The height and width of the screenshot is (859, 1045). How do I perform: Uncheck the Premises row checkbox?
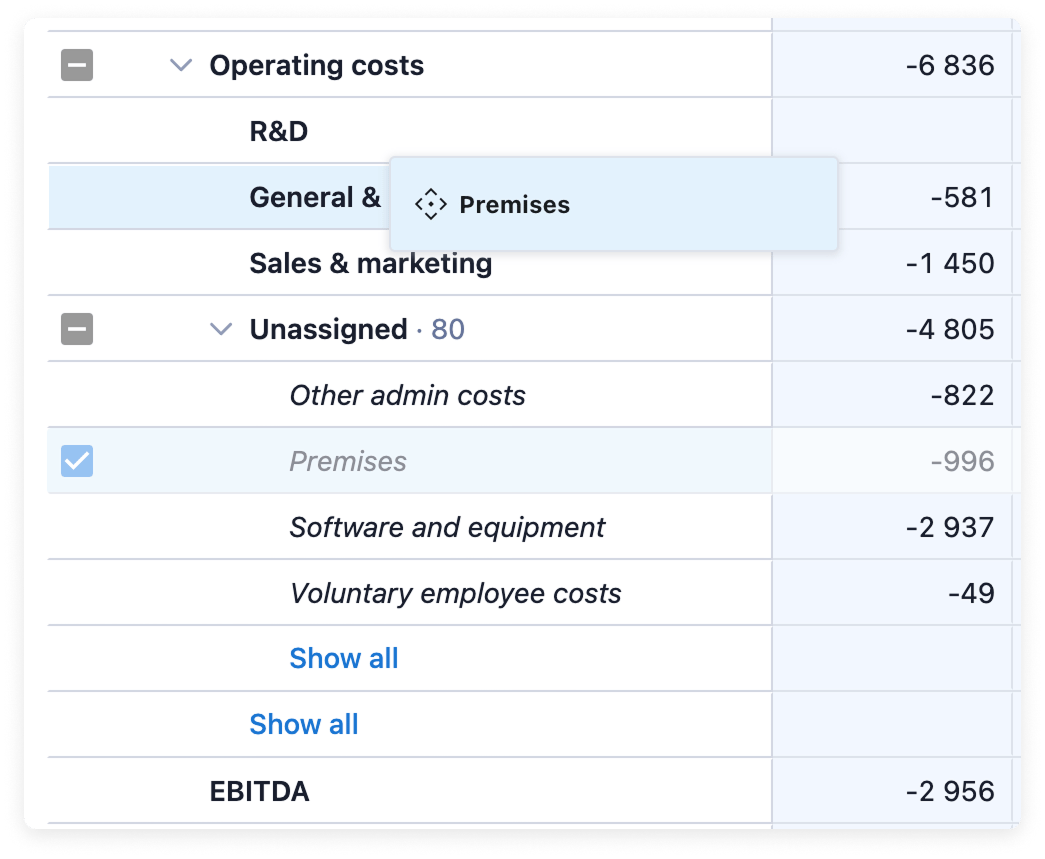coord(77,461)
